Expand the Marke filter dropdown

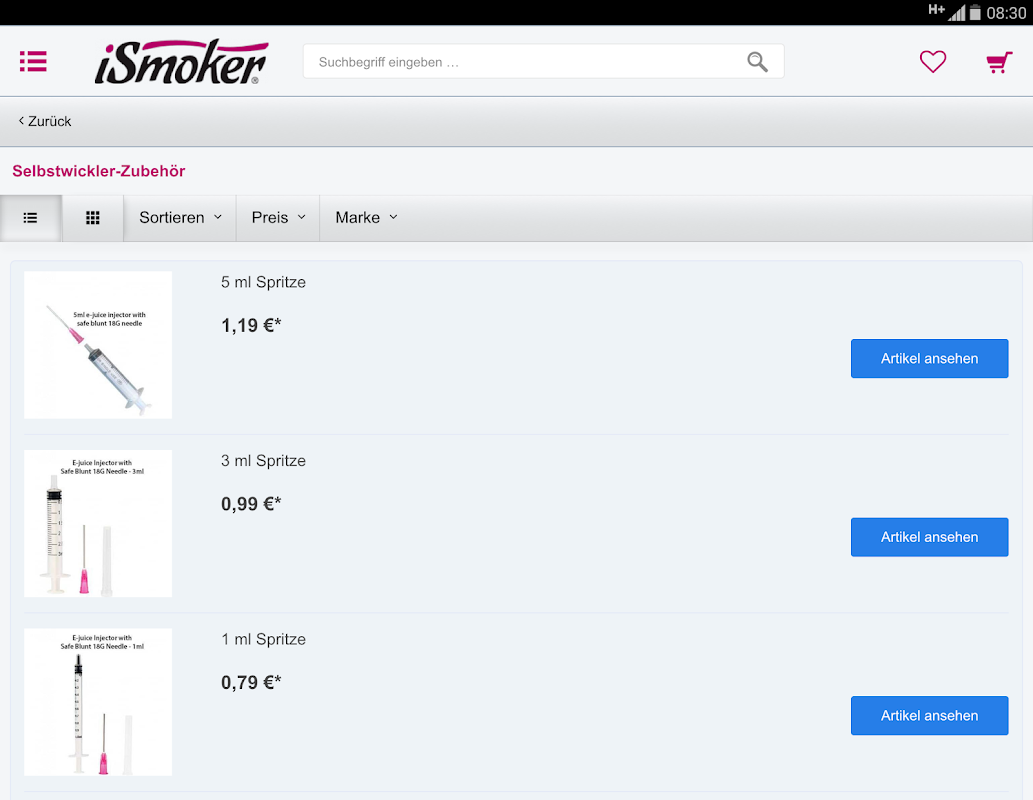pyautogui.click(x=366, y=217)
